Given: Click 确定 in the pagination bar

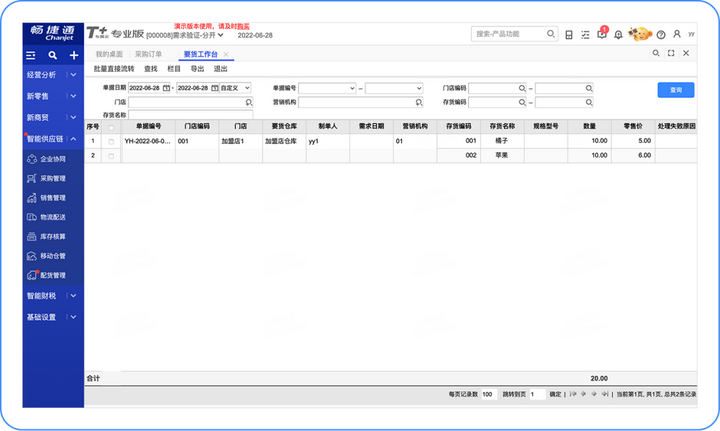Looking at the screenshot, I should (555, 394).
